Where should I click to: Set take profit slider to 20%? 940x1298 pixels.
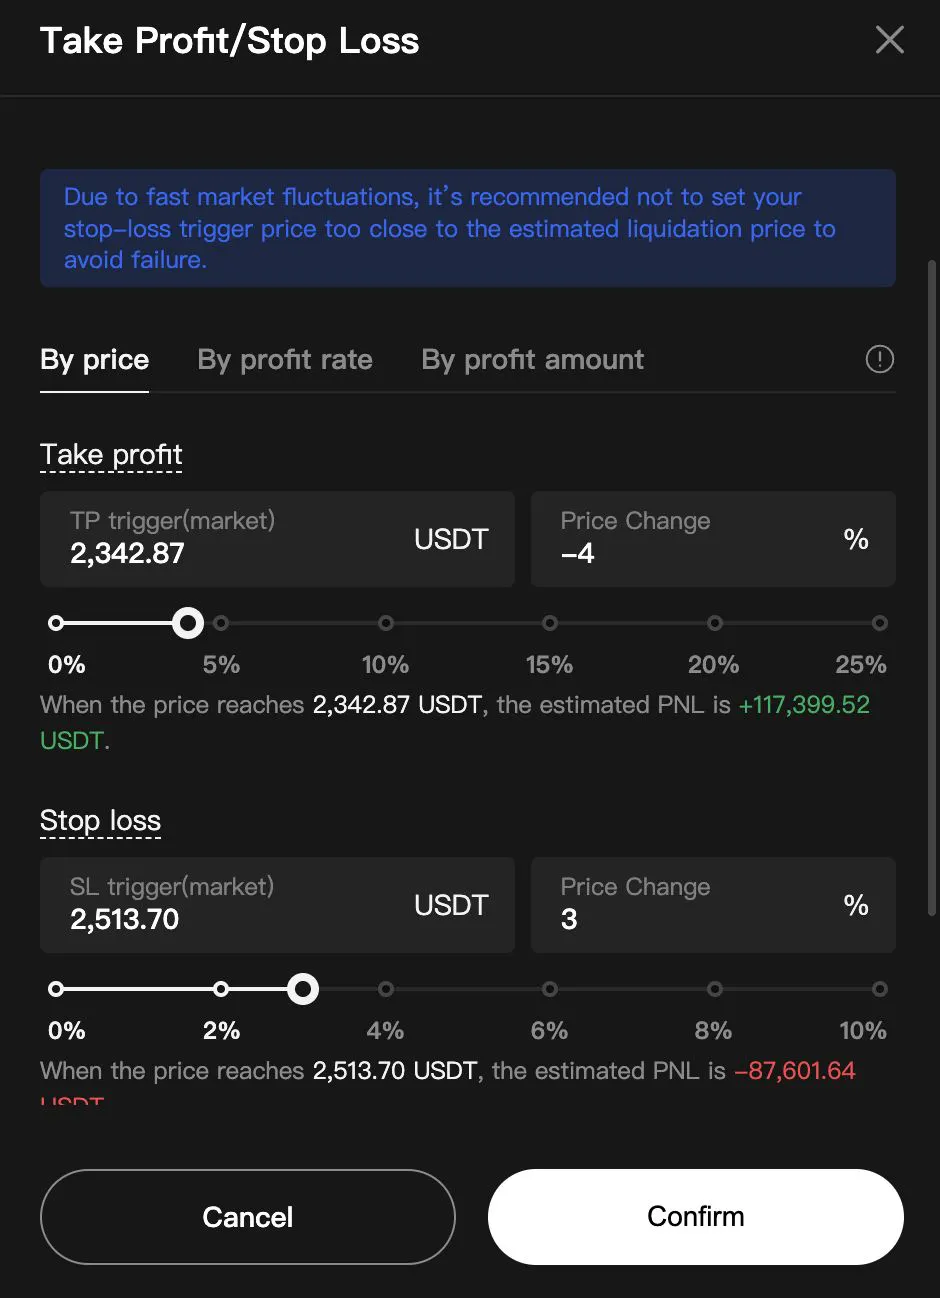(x=714, y=623)
